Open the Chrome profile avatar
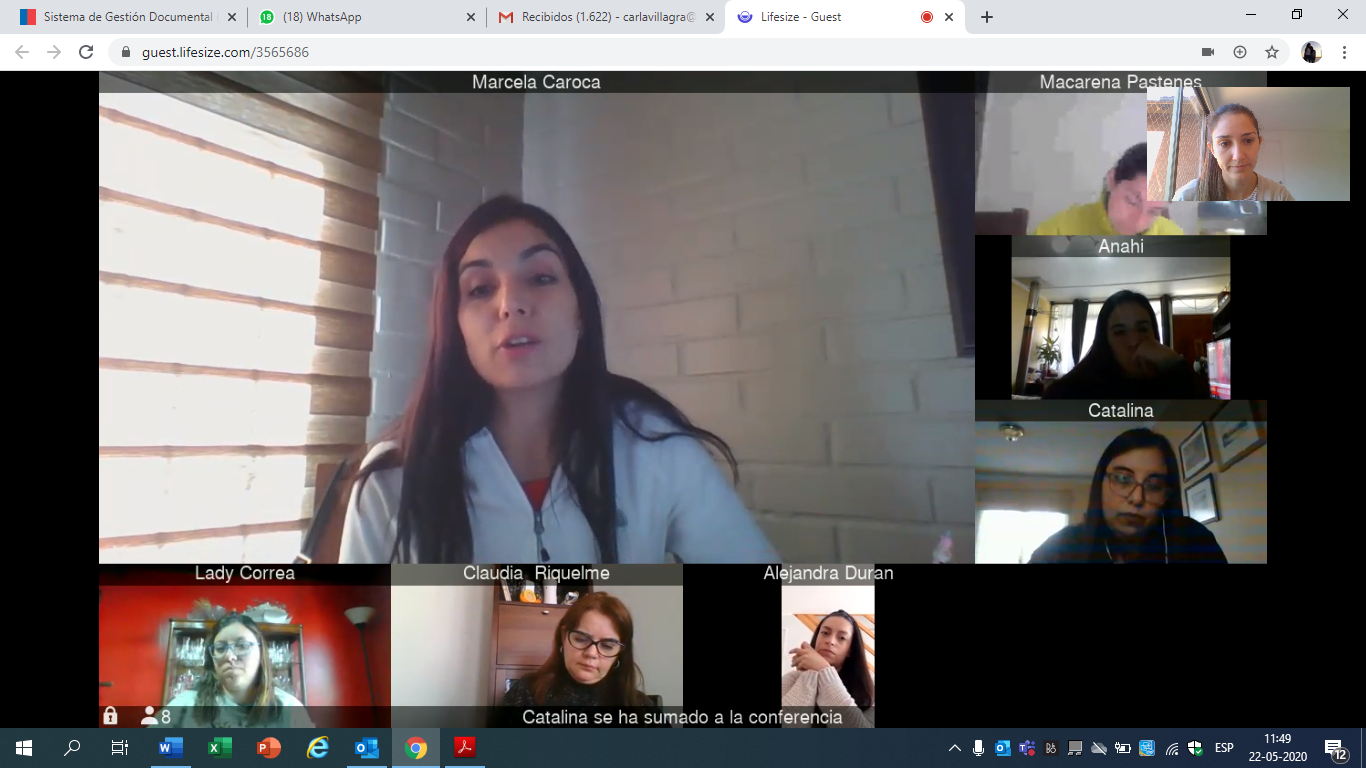The width and height of the screenshot is (1366, 768). pyautogui.click(x=1311, y=52)
